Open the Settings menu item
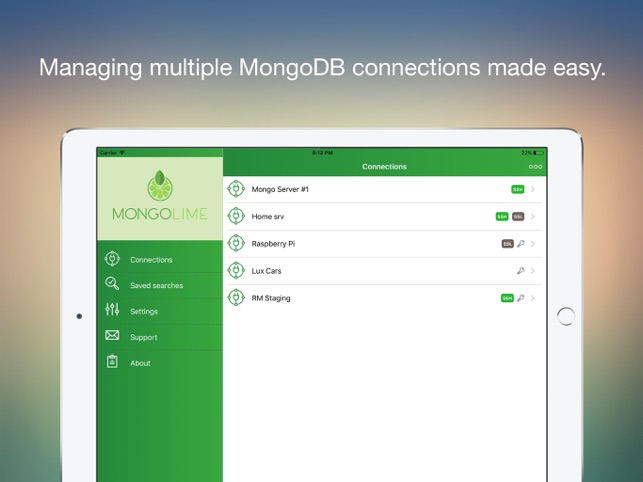This screenshot has height=482, width=643. tap(160, 311)
